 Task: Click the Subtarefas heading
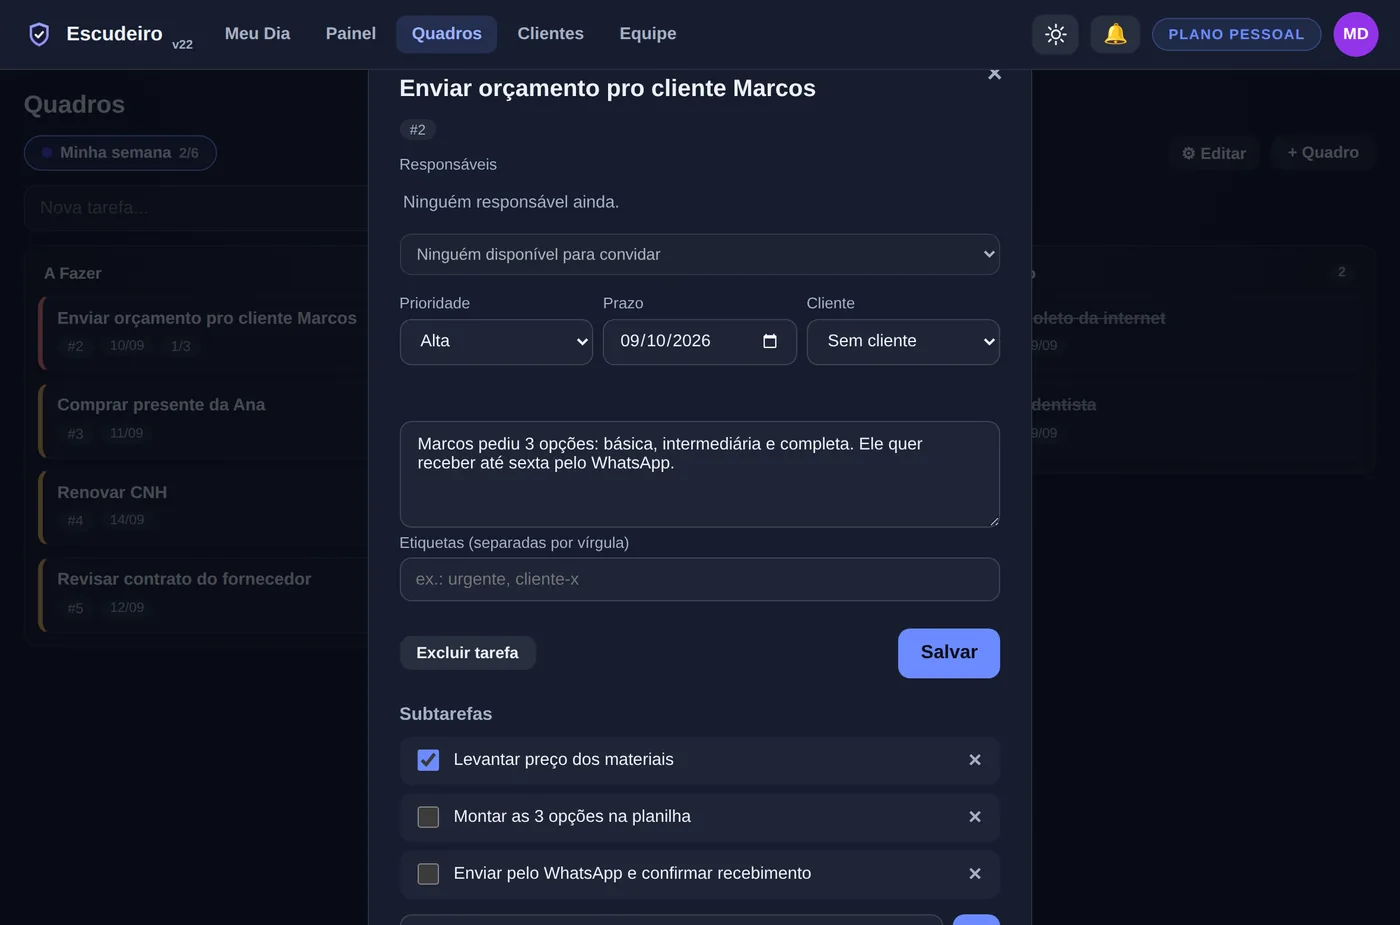tap(446, 714)
